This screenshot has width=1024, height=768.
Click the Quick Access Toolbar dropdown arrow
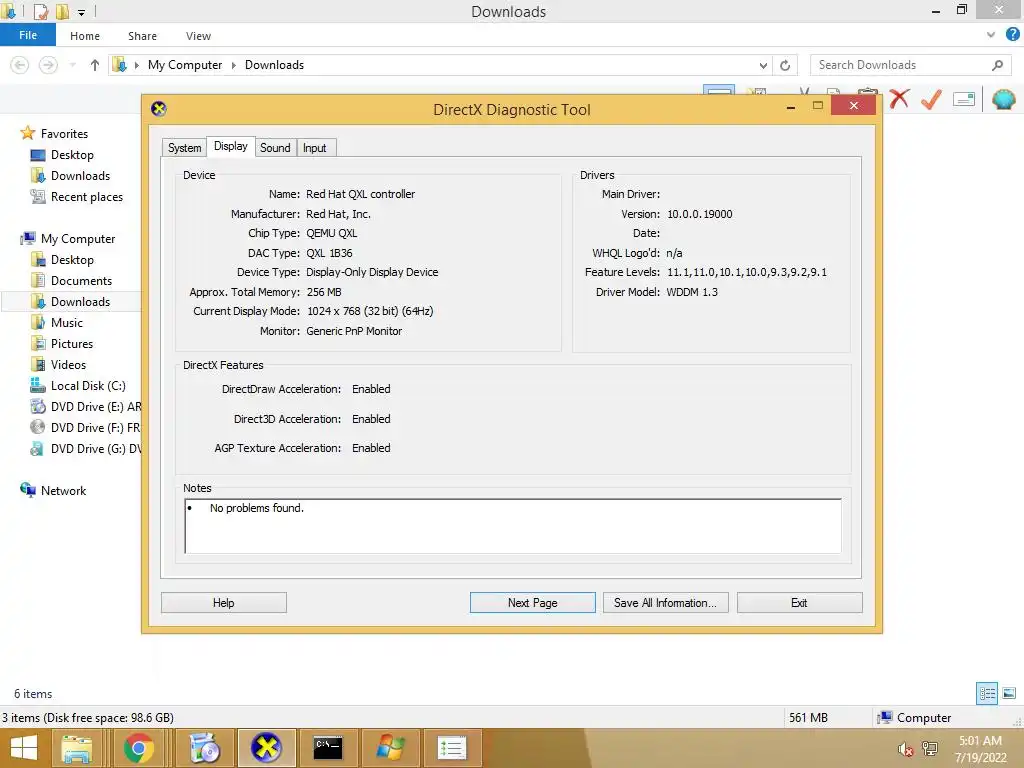click(x=82, y=12)
